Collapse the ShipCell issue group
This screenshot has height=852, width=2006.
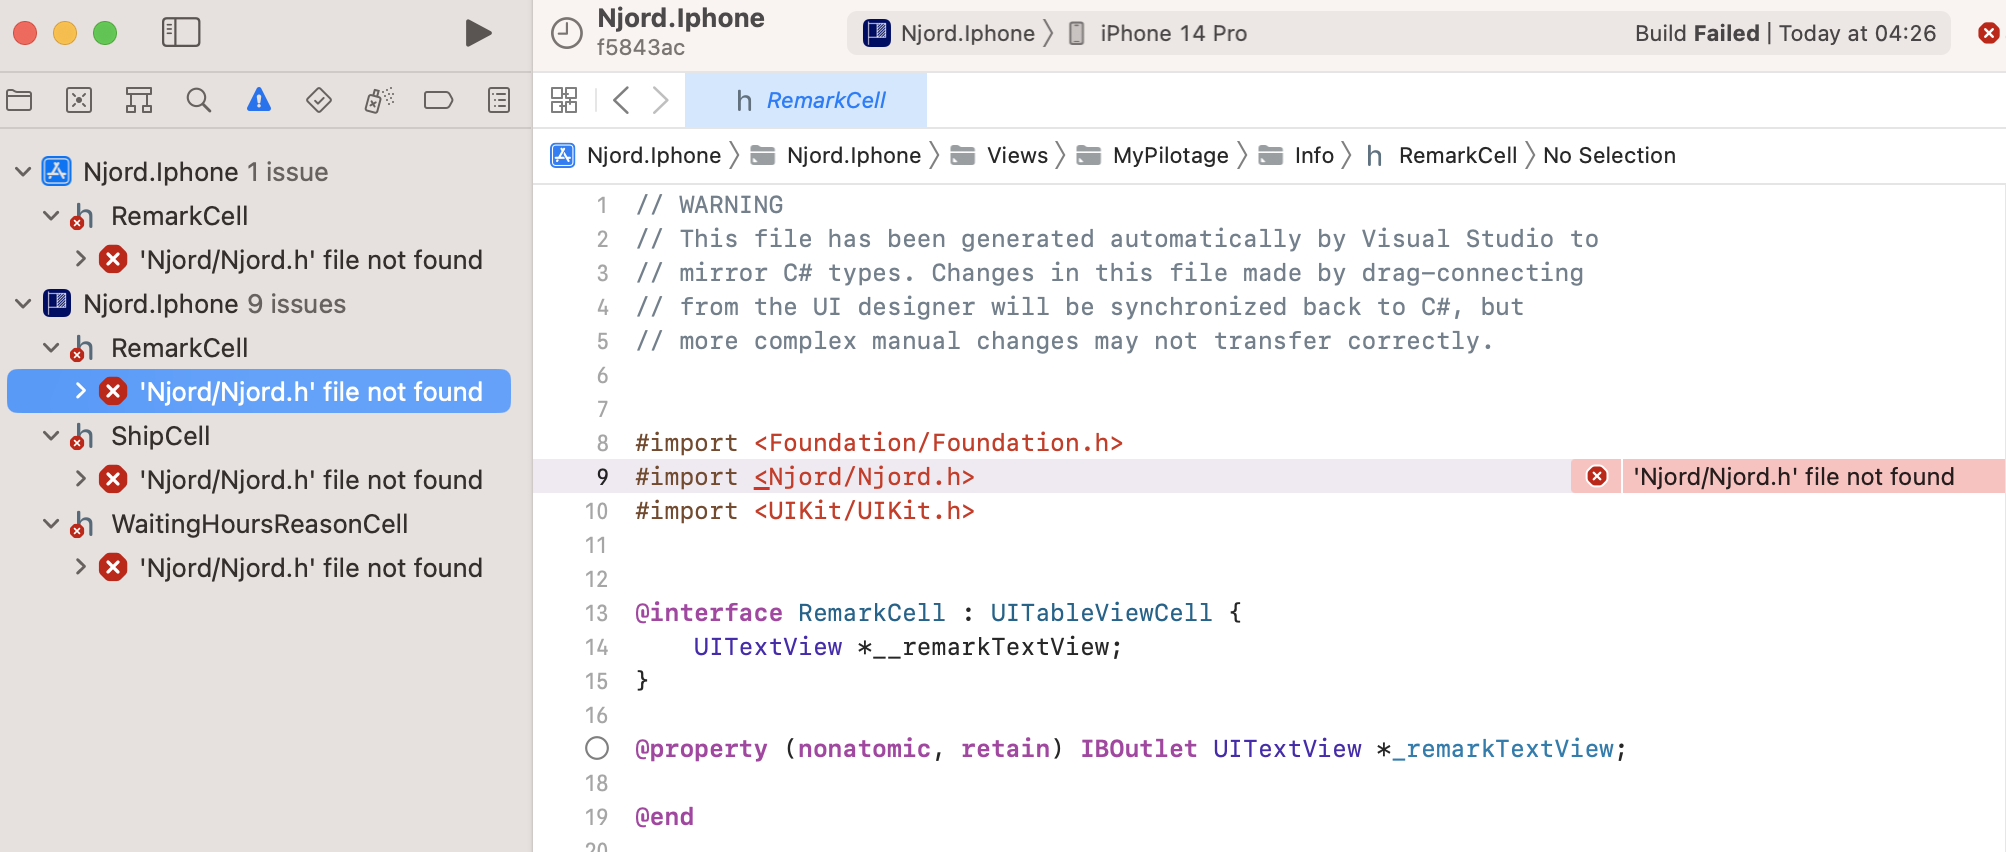click(x=51, y=436)
